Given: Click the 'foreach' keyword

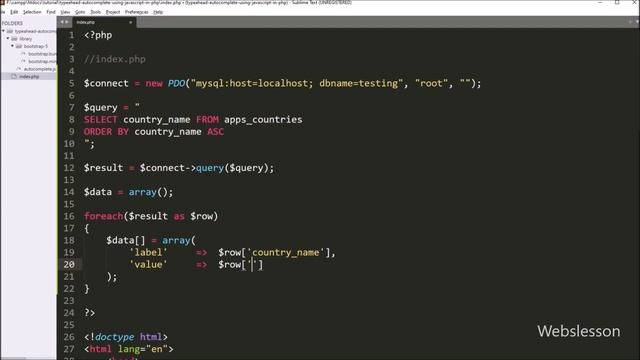Looking at the screenshot, I should pyautogui.click(x=104, y=216).
